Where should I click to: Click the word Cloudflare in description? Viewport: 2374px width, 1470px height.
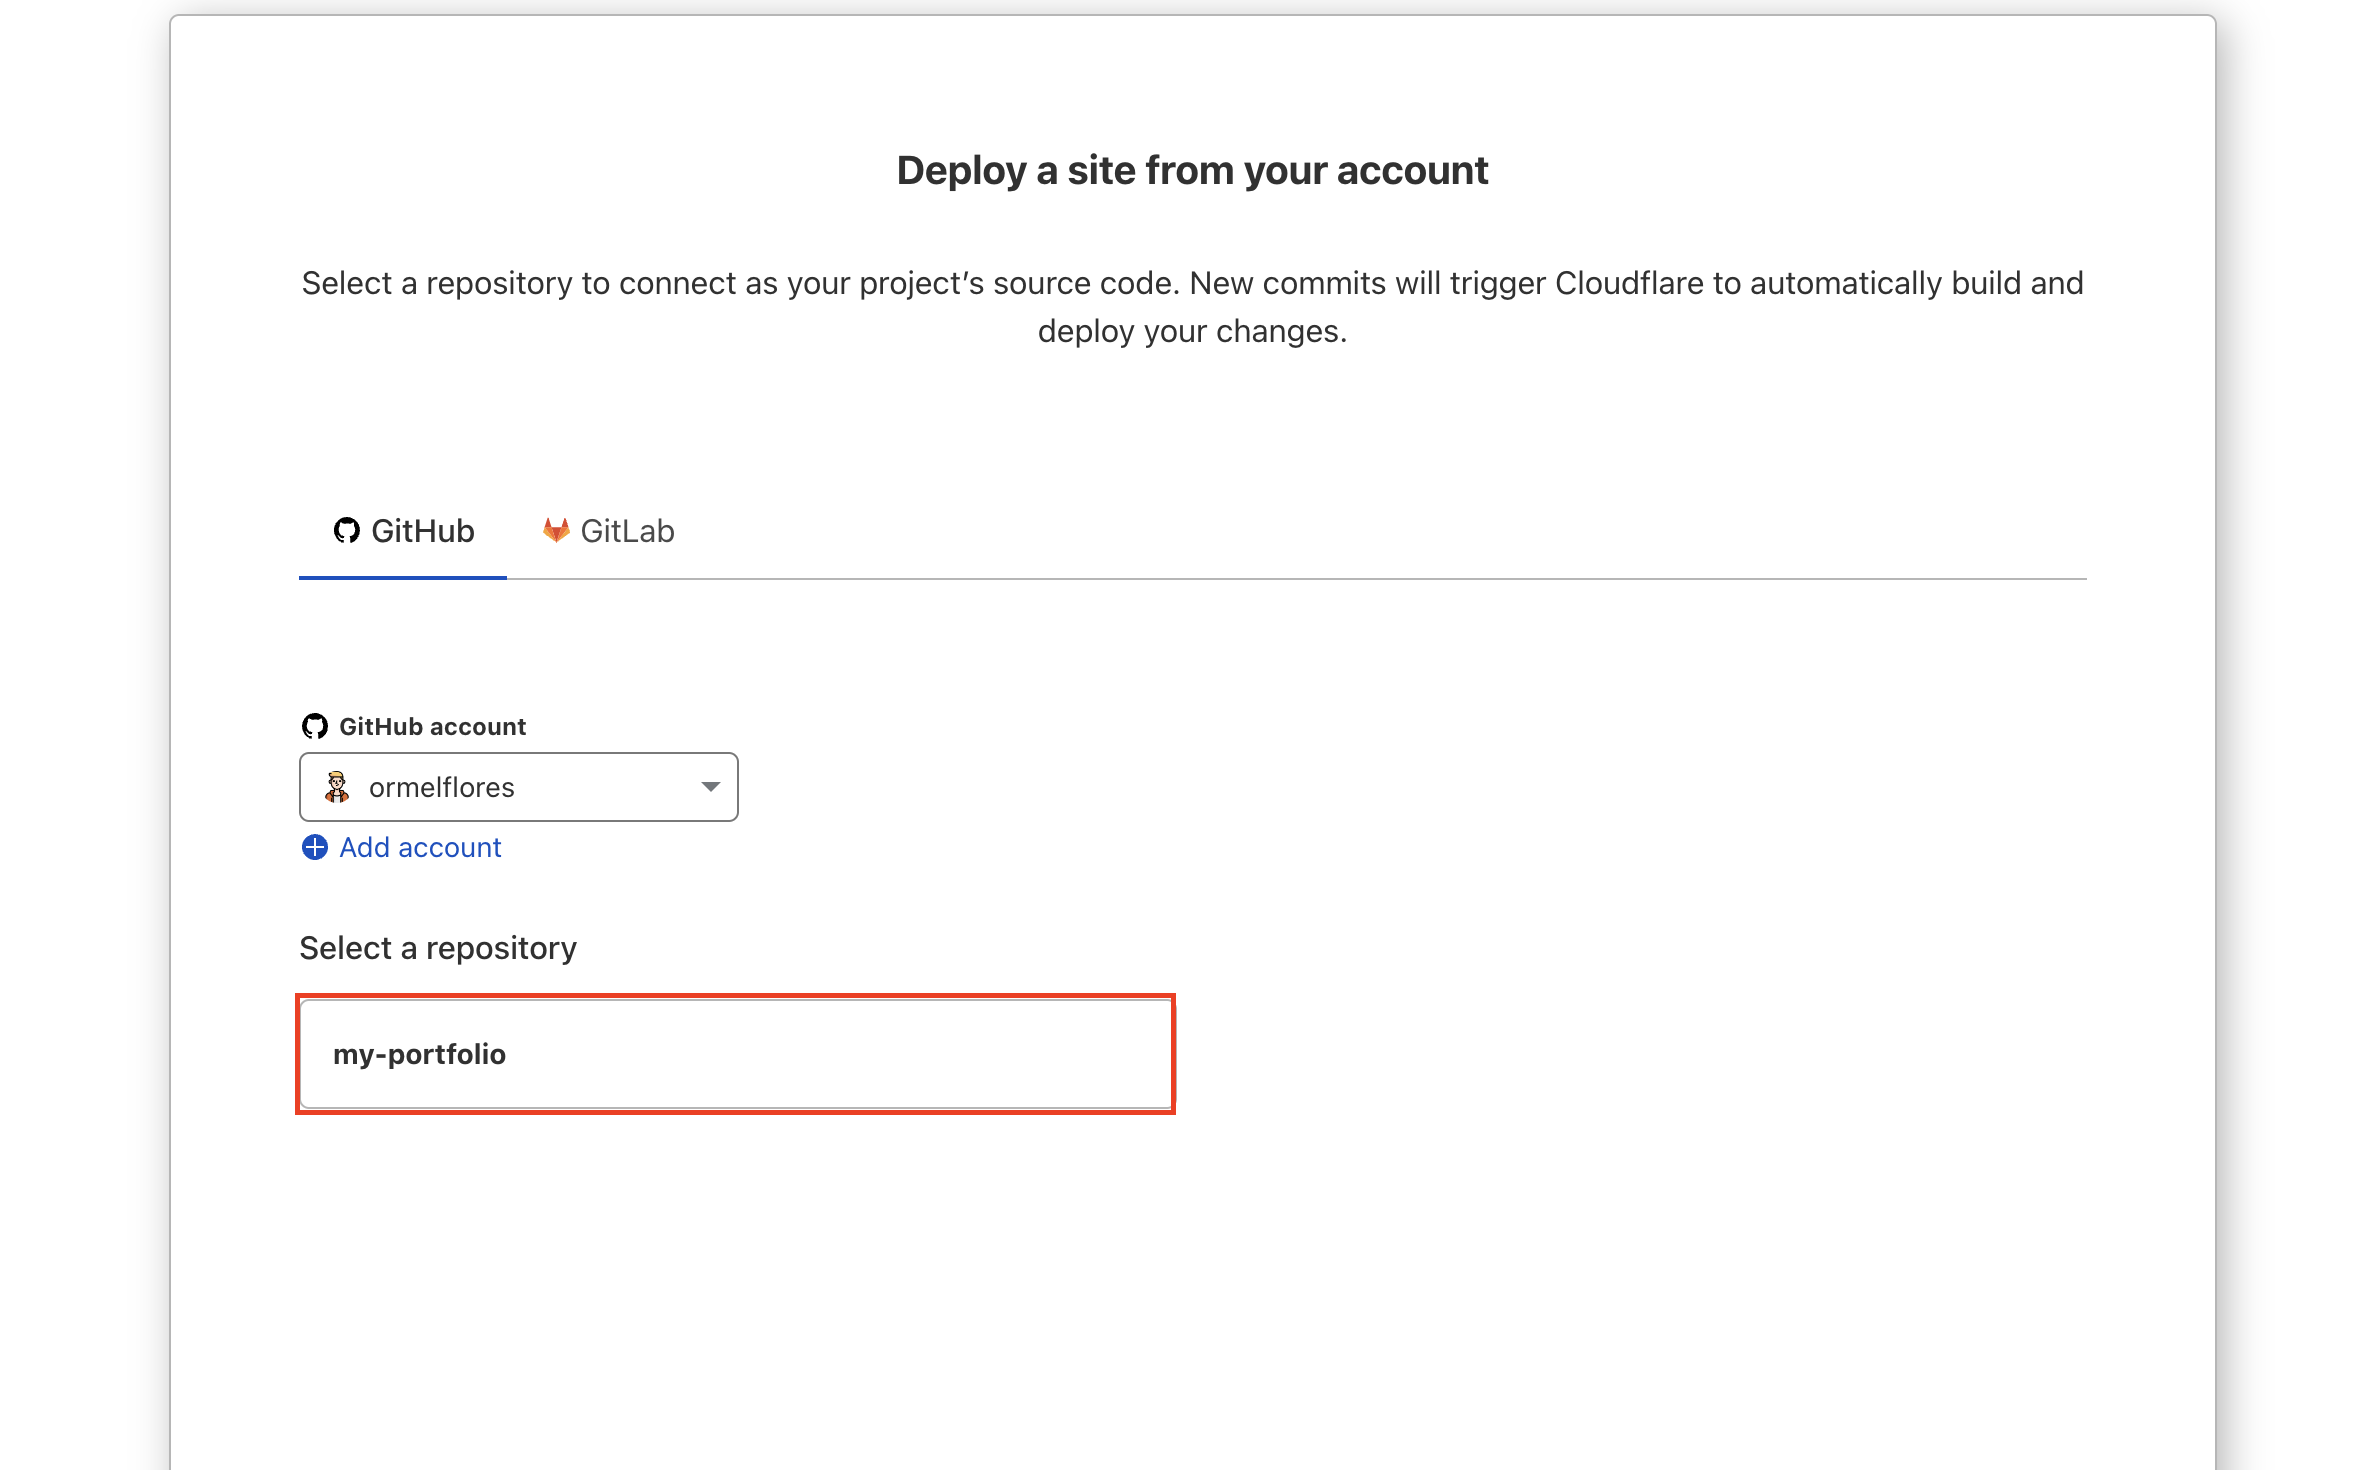click(x=1628, y=283)
